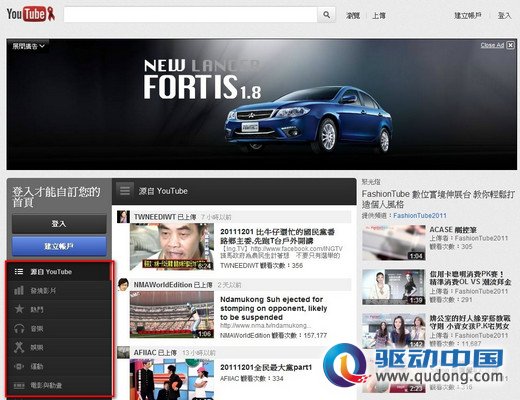Open 辦公室的好人緣穿搭教戰守則 video title

(470, 322)
